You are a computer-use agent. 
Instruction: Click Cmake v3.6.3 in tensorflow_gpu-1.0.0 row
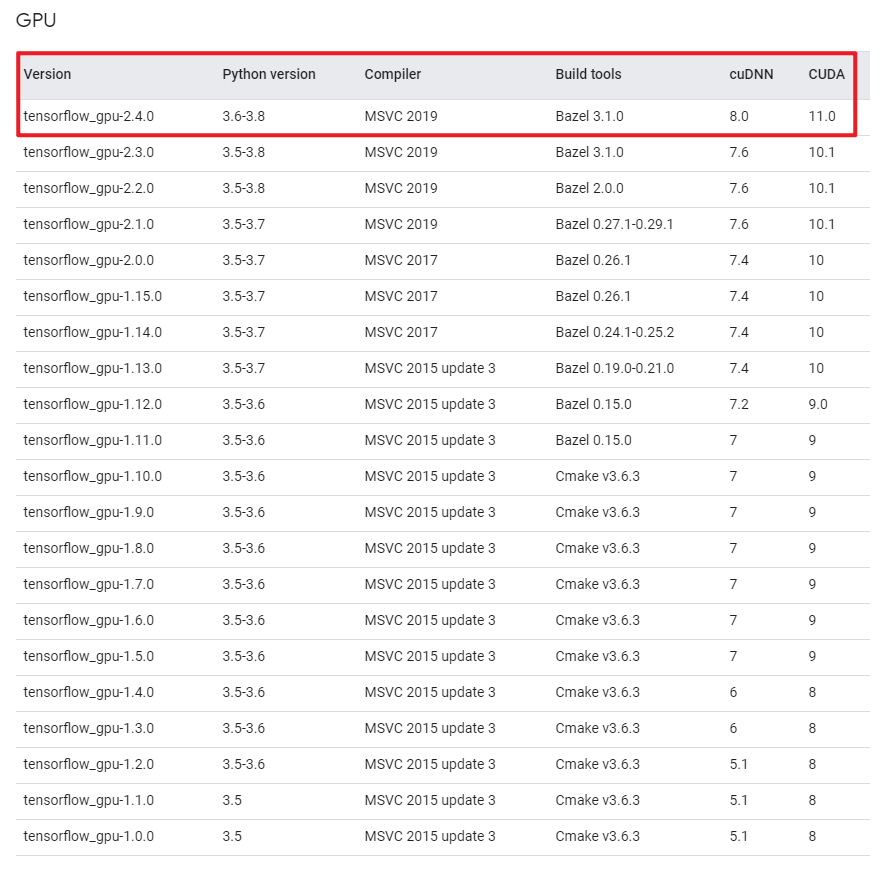(598, 837)
